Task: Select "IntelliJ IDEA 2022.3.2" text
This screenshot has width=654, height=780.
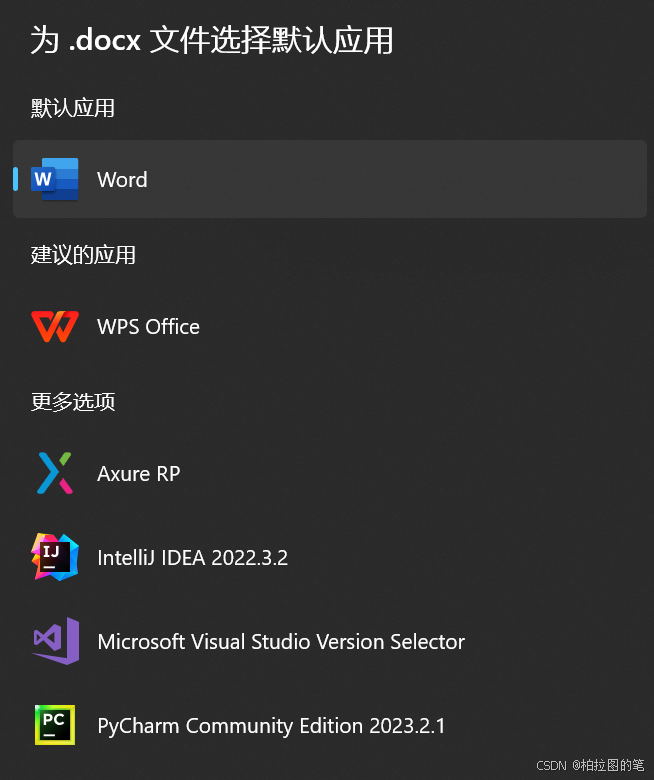Action: click(x=192, y=558)
